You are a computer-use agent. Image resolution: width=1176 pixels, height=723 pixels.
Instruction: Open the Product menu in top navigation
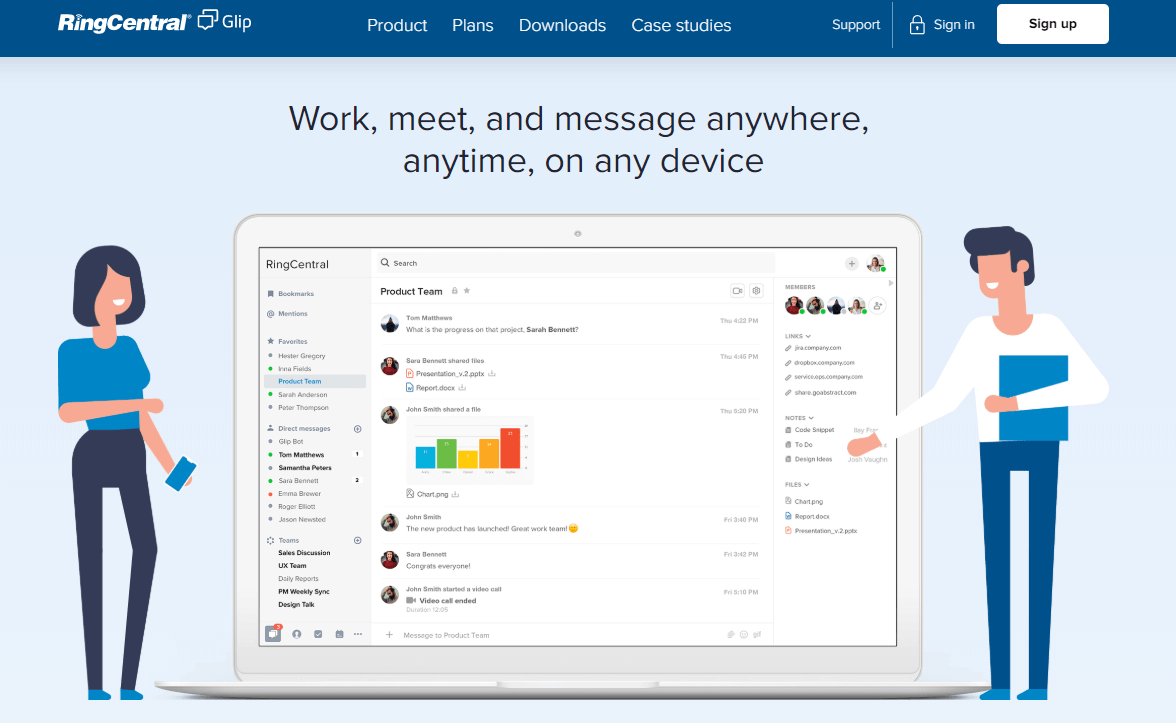click(397, 25)
